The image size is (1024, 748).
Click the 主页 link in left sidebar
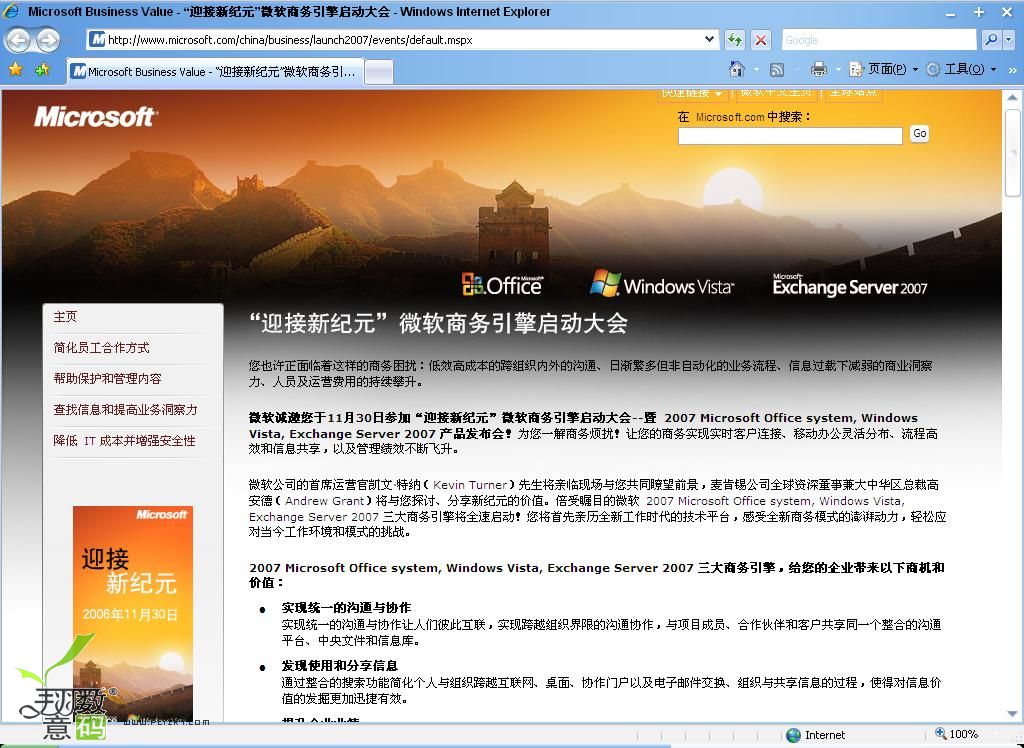pos(65,317)
